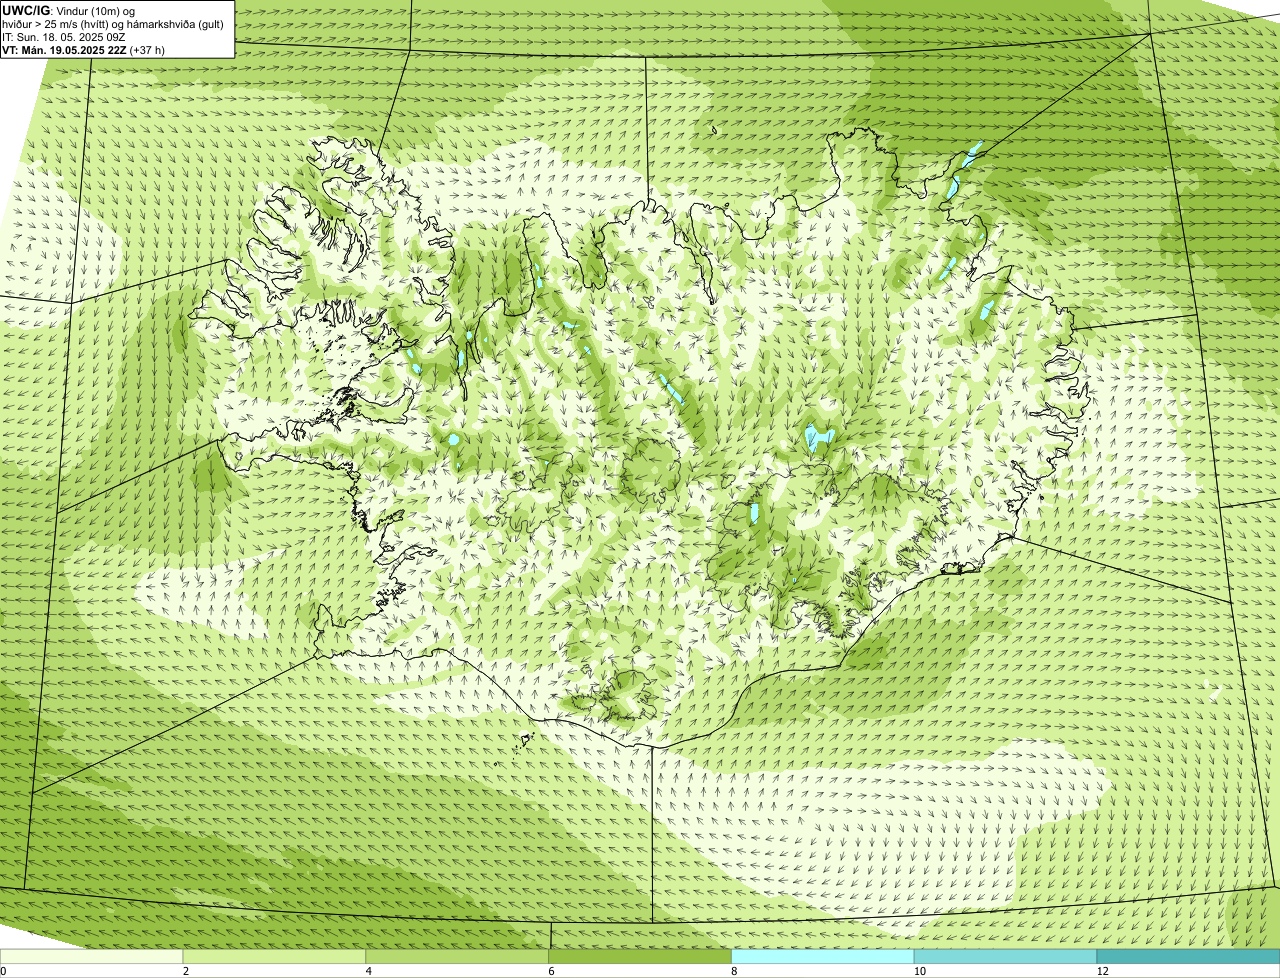Click the light green 2–4 legend segment
This screenshot has width=1280, height=978.
tap(275, 956)
